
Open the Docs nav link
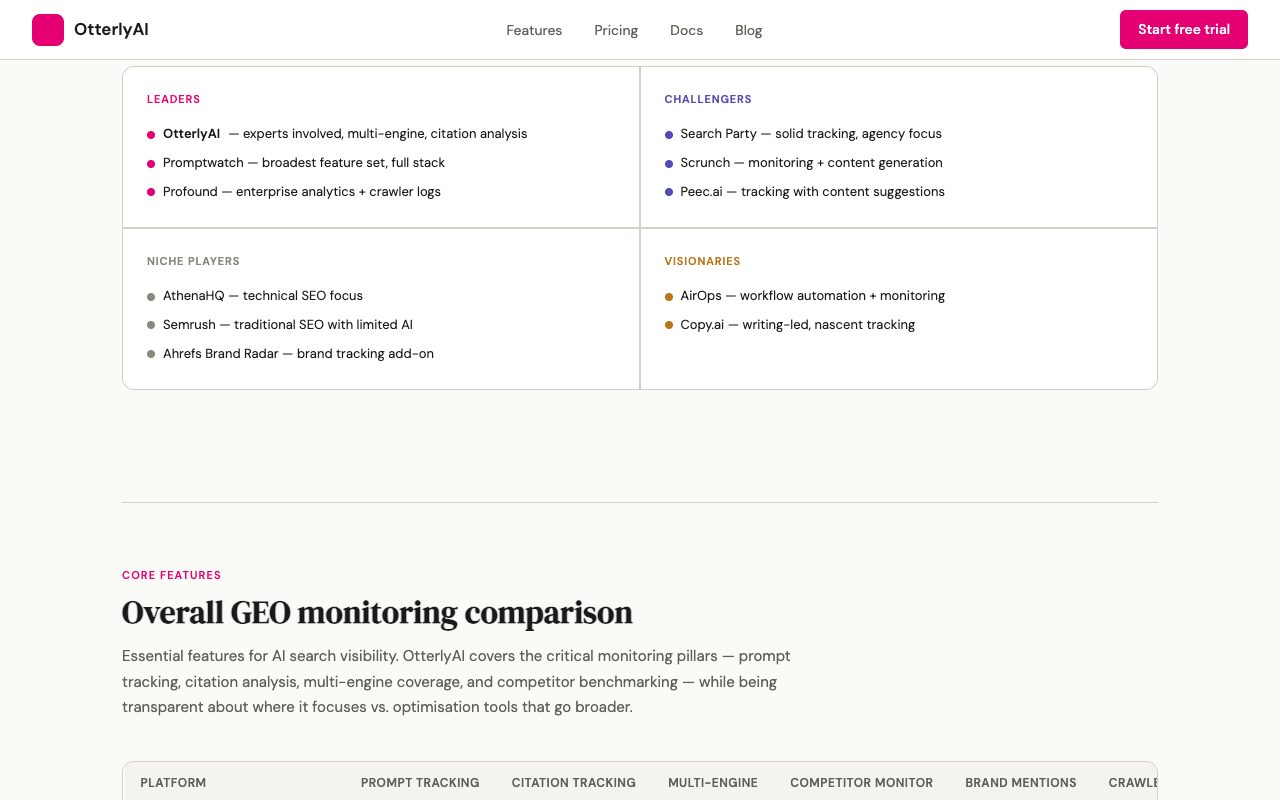(x=686, y=30)
